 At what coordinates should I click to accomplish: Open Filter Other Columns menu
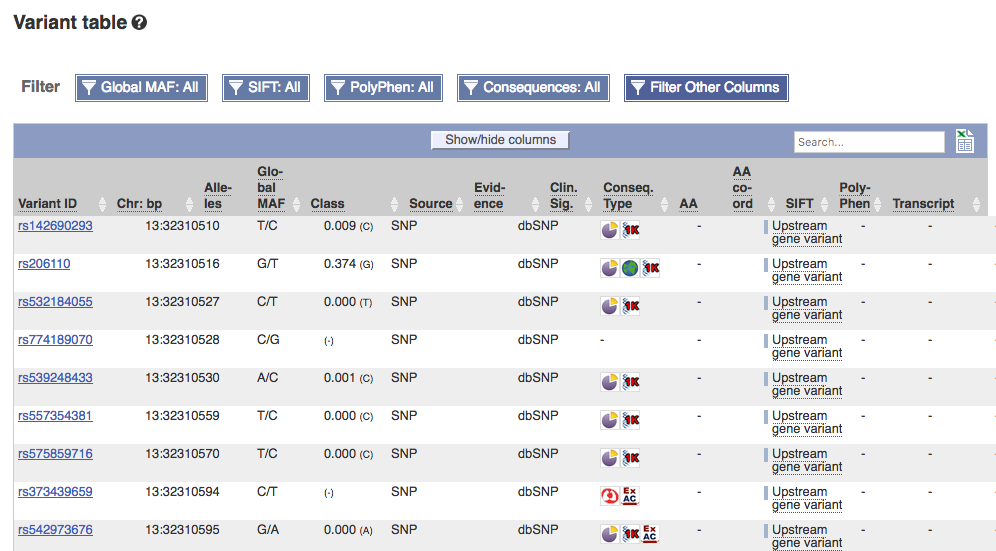[706, 88]
